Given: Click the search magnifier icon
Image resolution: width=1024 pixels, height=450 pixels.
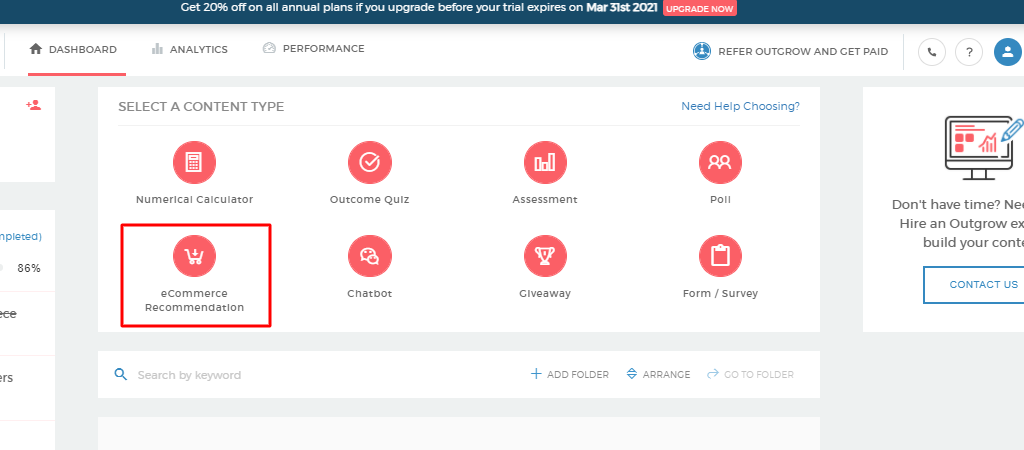Looking at the screenshot, I should coord(120,374).
